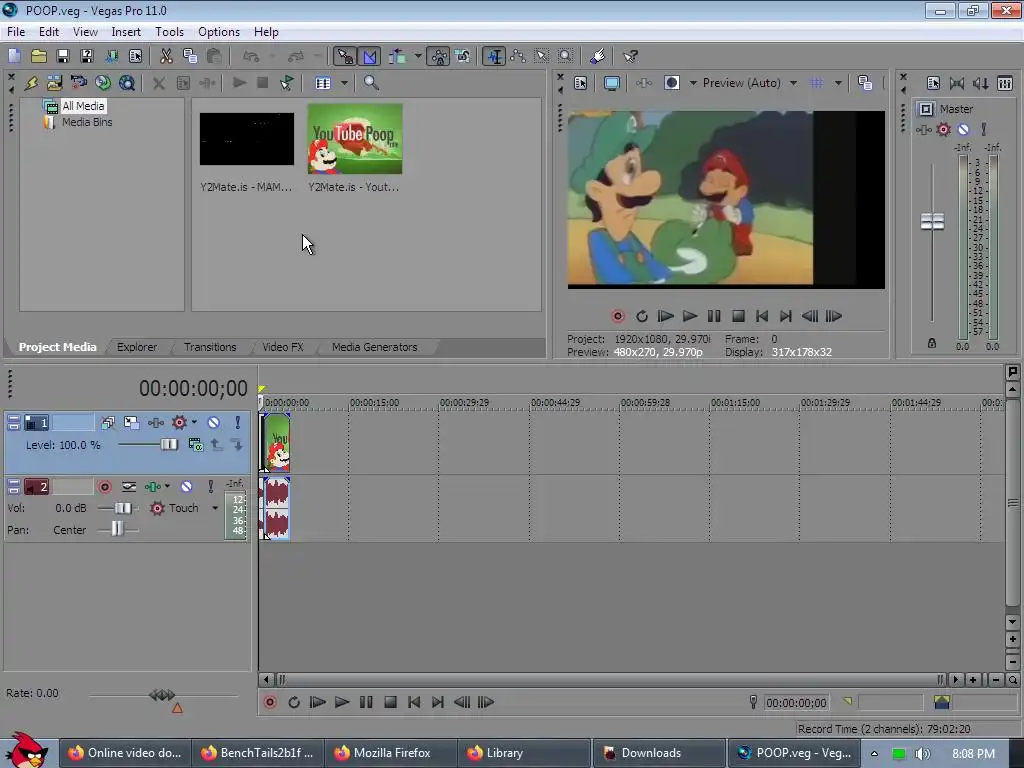The image size is (1024, 768).
Task: Mute video track 1
Action: point(214,423)
